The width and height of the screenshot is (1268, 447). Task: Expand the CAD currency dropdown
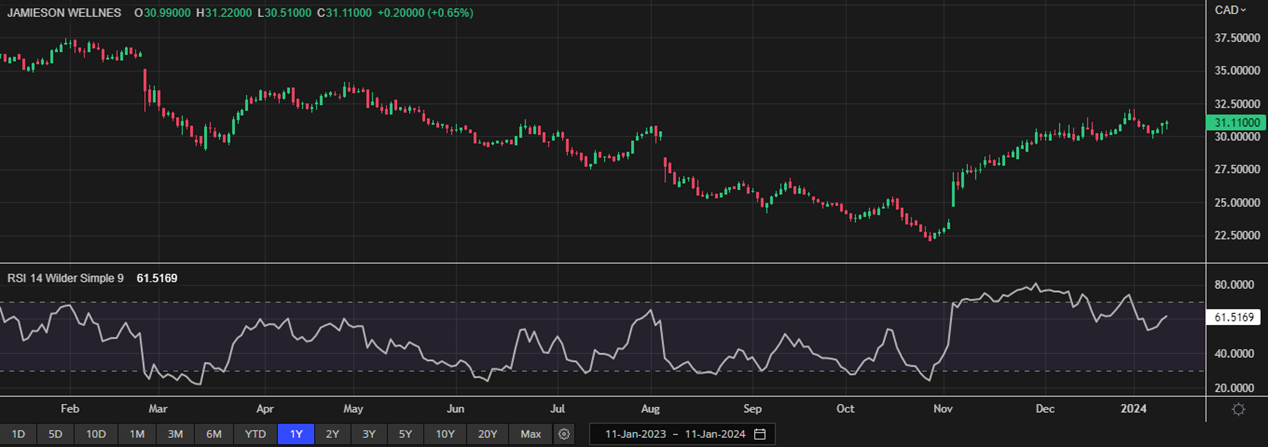1230,10
